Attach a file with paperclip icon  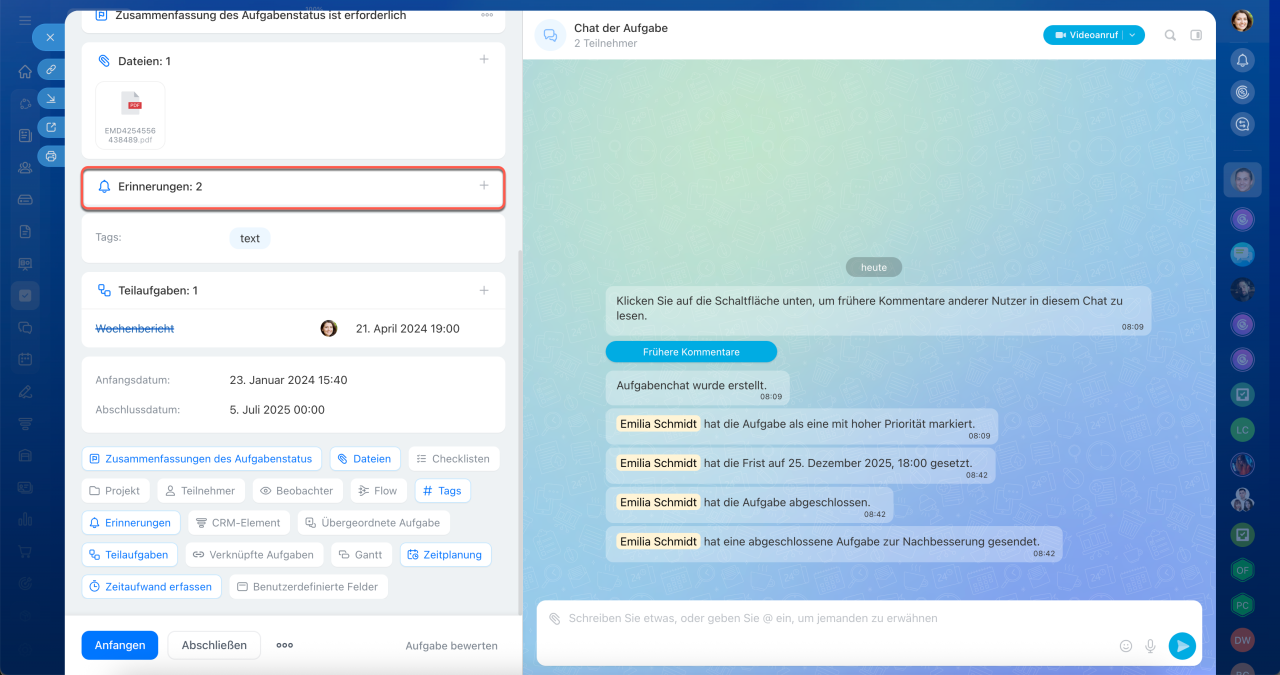pyautogui.click(x=555, y=619)
